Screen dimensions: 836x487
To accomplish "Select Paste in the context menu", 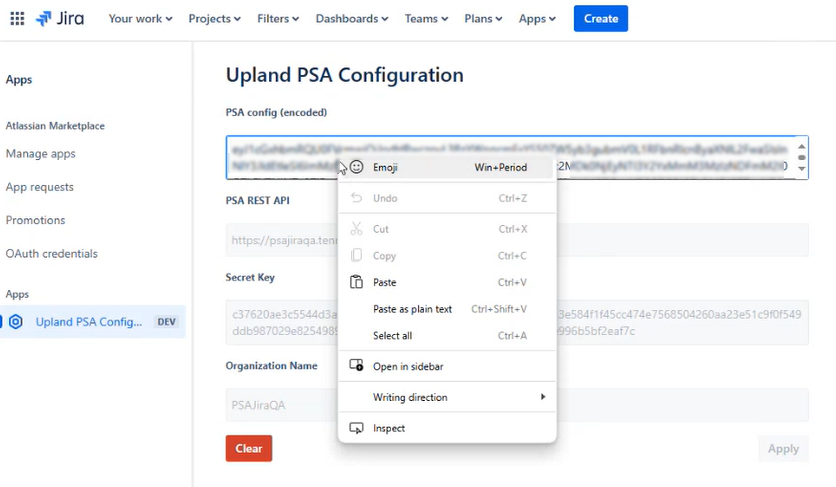I will tap(447, 282).
